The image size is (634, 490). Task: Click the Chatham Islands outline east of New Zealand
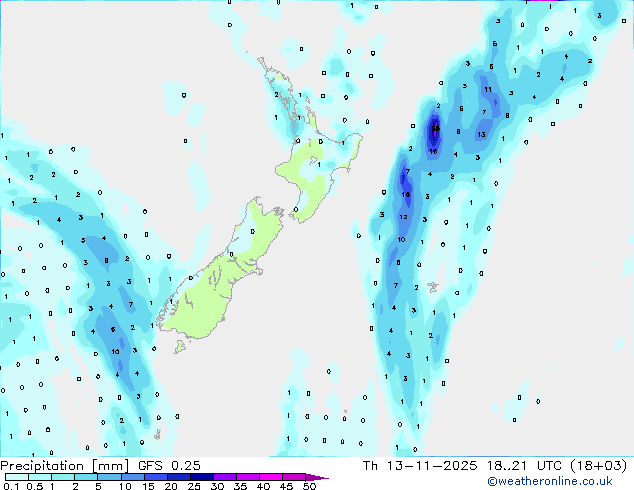click(433, 287)
